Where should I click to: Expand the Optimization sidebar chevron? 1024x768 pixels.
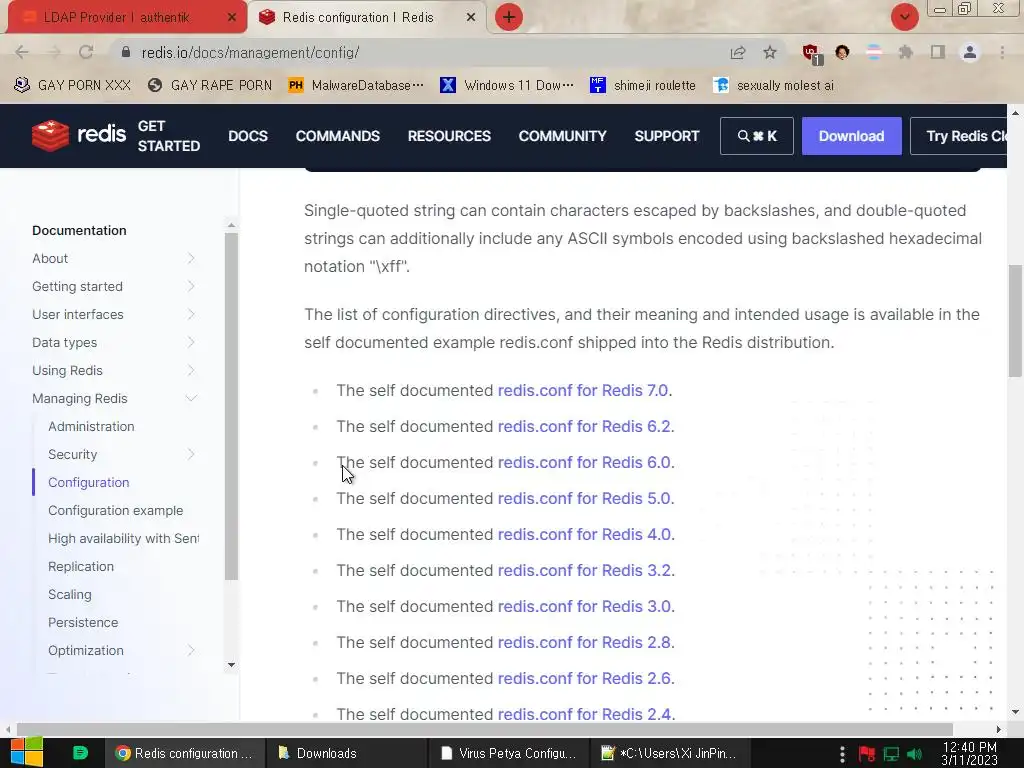point(191,650)
